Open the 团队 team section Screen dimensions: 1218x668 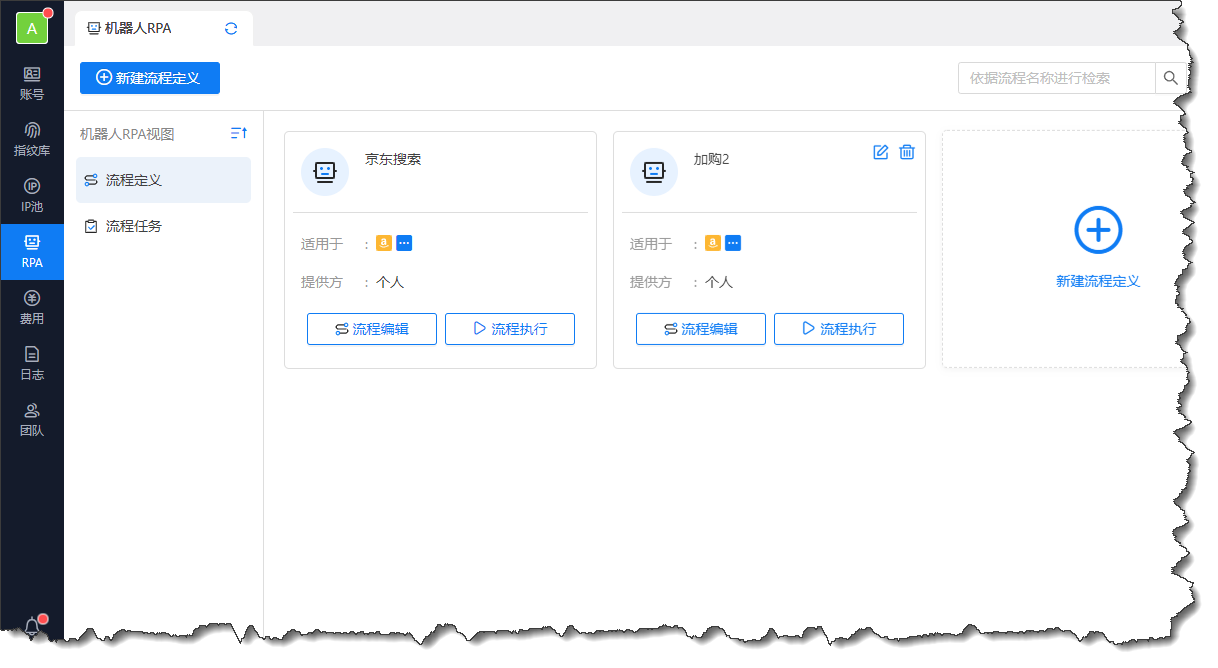tap(32, 420)
